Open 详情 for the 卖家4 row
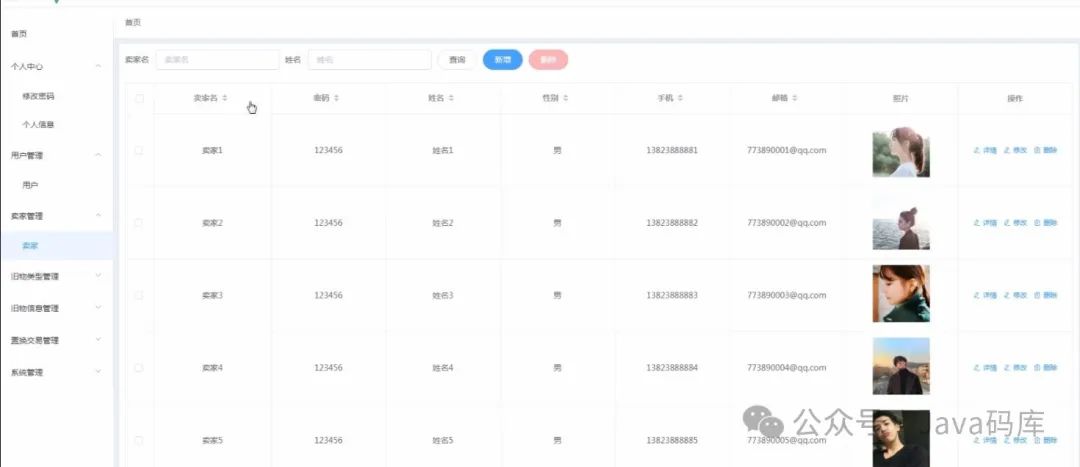 click(985, 368)
